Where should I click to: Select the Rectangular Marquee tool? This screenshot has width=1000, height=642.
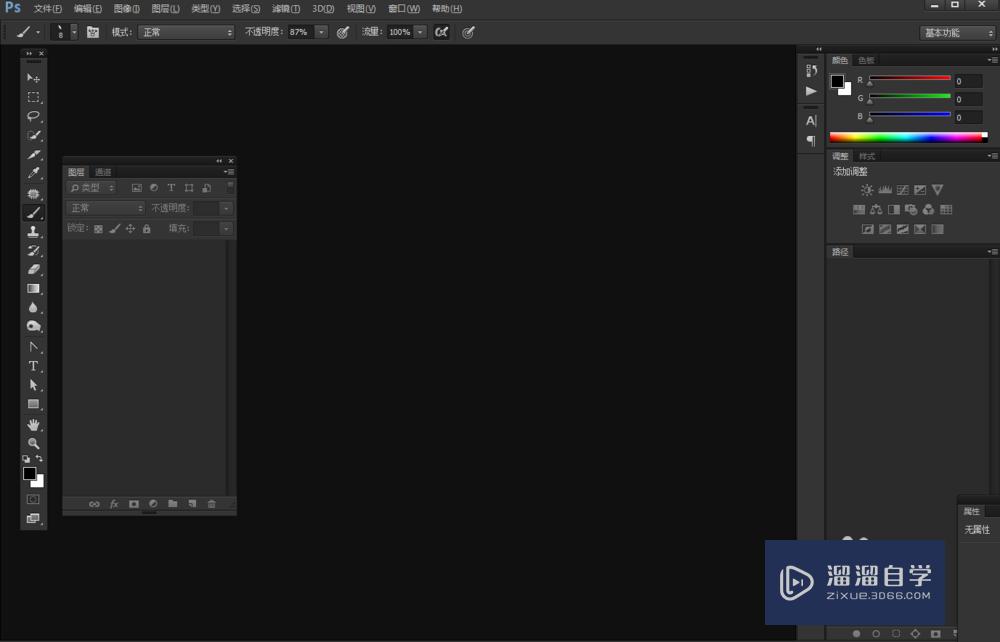point(33,97)
